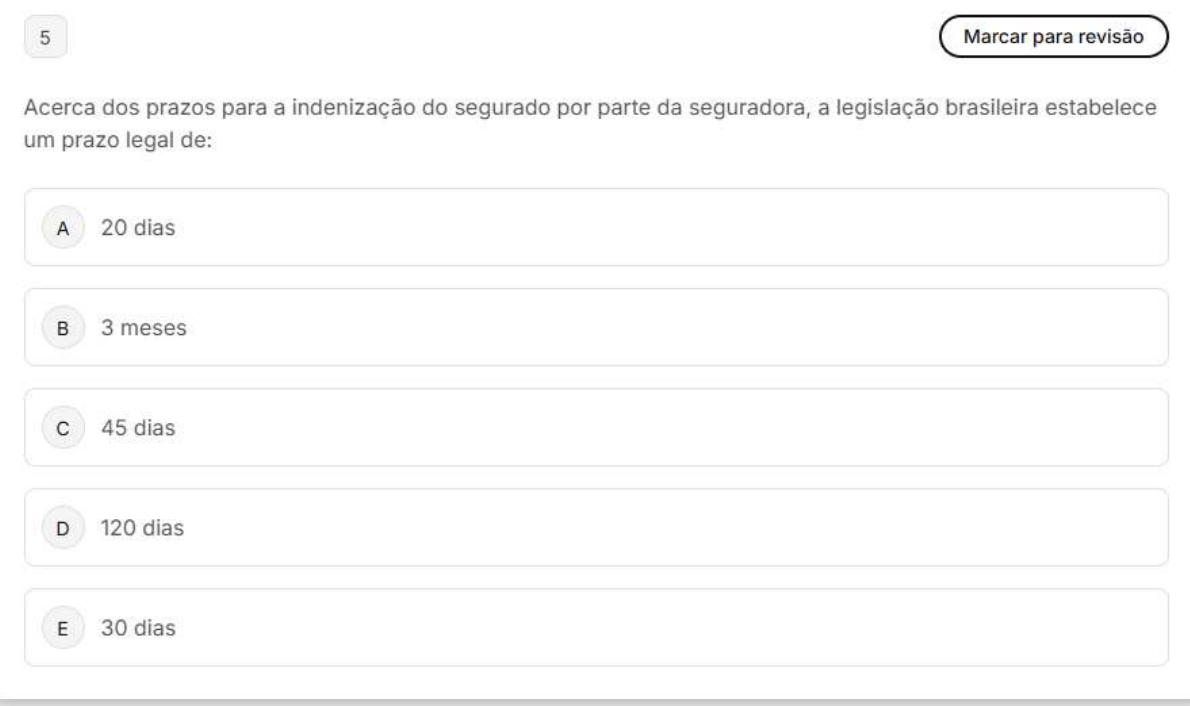The image size is (1190, 706).
Task: Select the letter A circle icon
Action: pos(64,228)
